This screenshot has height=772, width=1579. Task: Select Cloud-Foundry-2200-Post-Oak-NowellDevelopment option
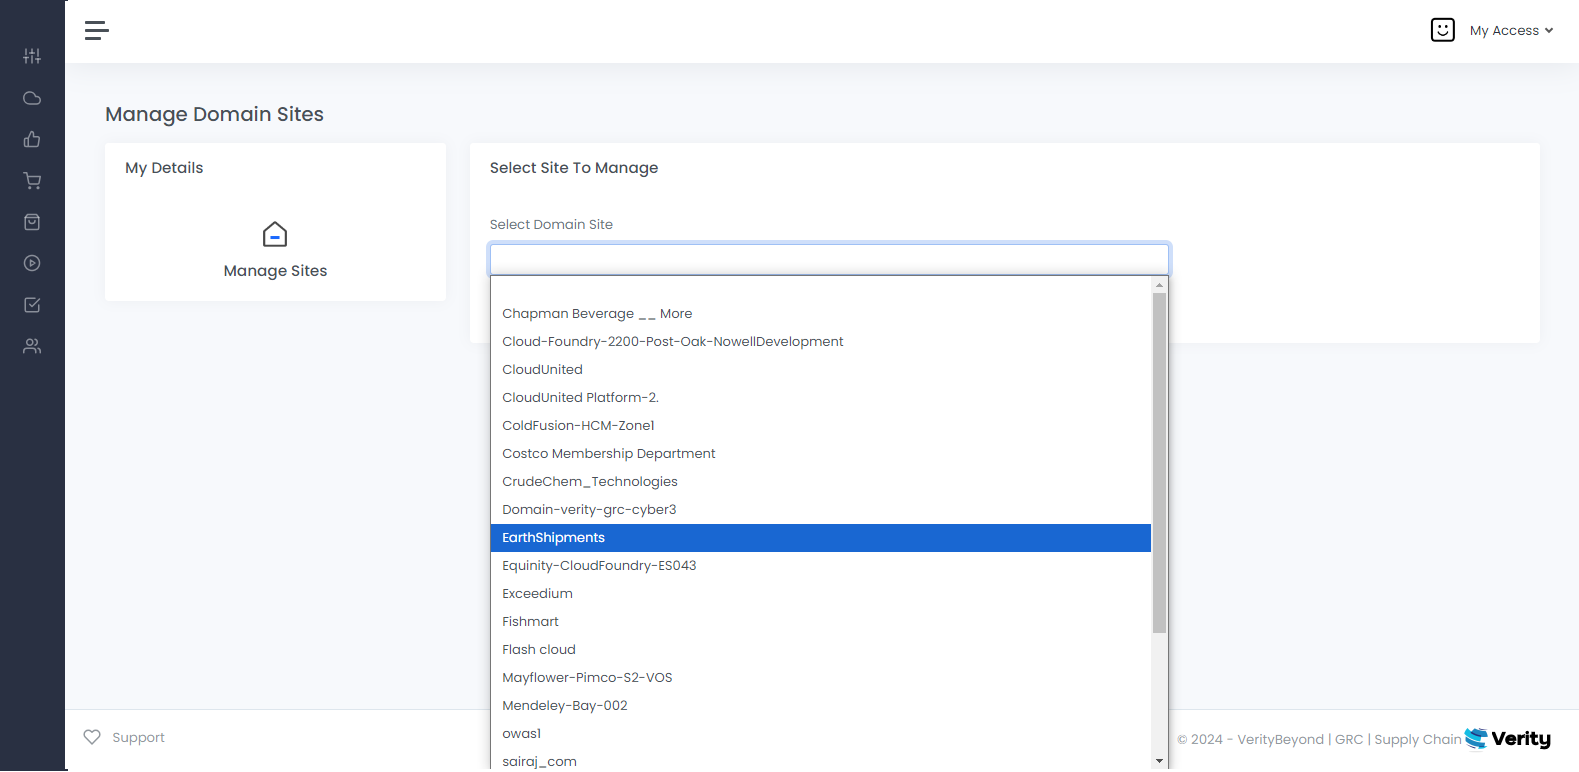[x=821, y=342]
